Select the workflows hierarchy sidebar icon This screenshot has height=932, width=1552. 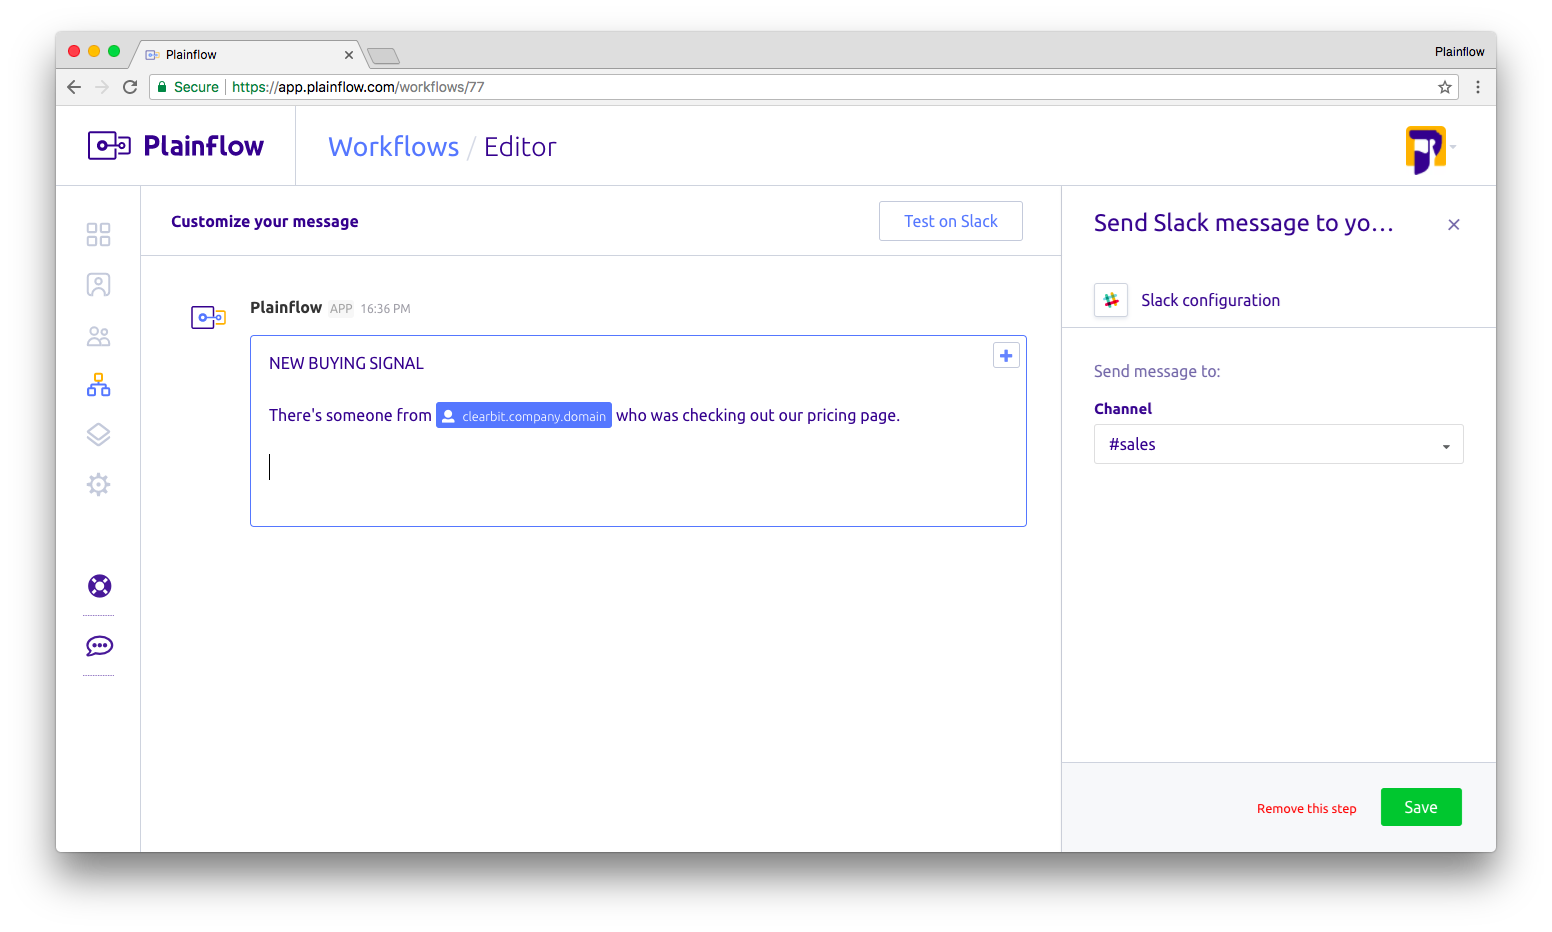98,385
